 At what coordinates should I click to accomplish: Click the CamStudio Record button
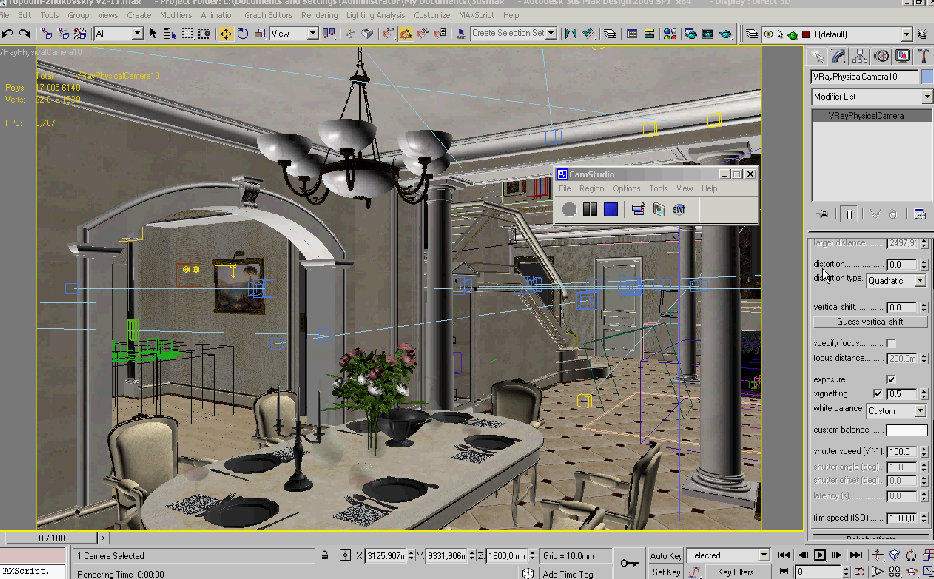click(x=569, y=209)
